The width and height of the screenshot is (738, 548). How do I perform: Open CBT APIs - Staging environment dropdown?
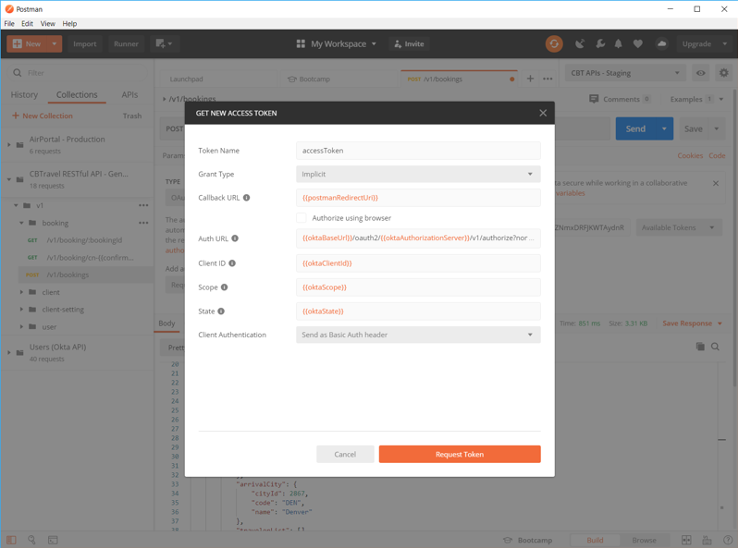point(625,73)
